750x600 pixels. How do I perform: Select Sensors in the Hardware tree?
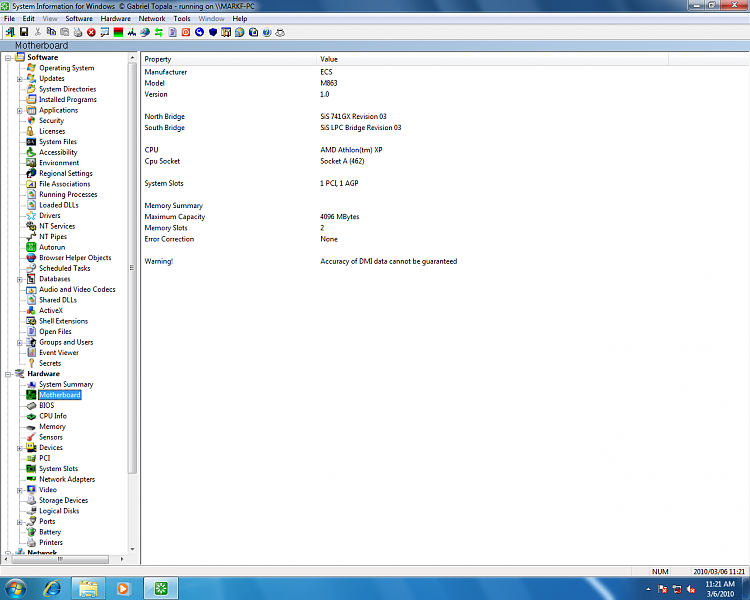coord(51,437)
